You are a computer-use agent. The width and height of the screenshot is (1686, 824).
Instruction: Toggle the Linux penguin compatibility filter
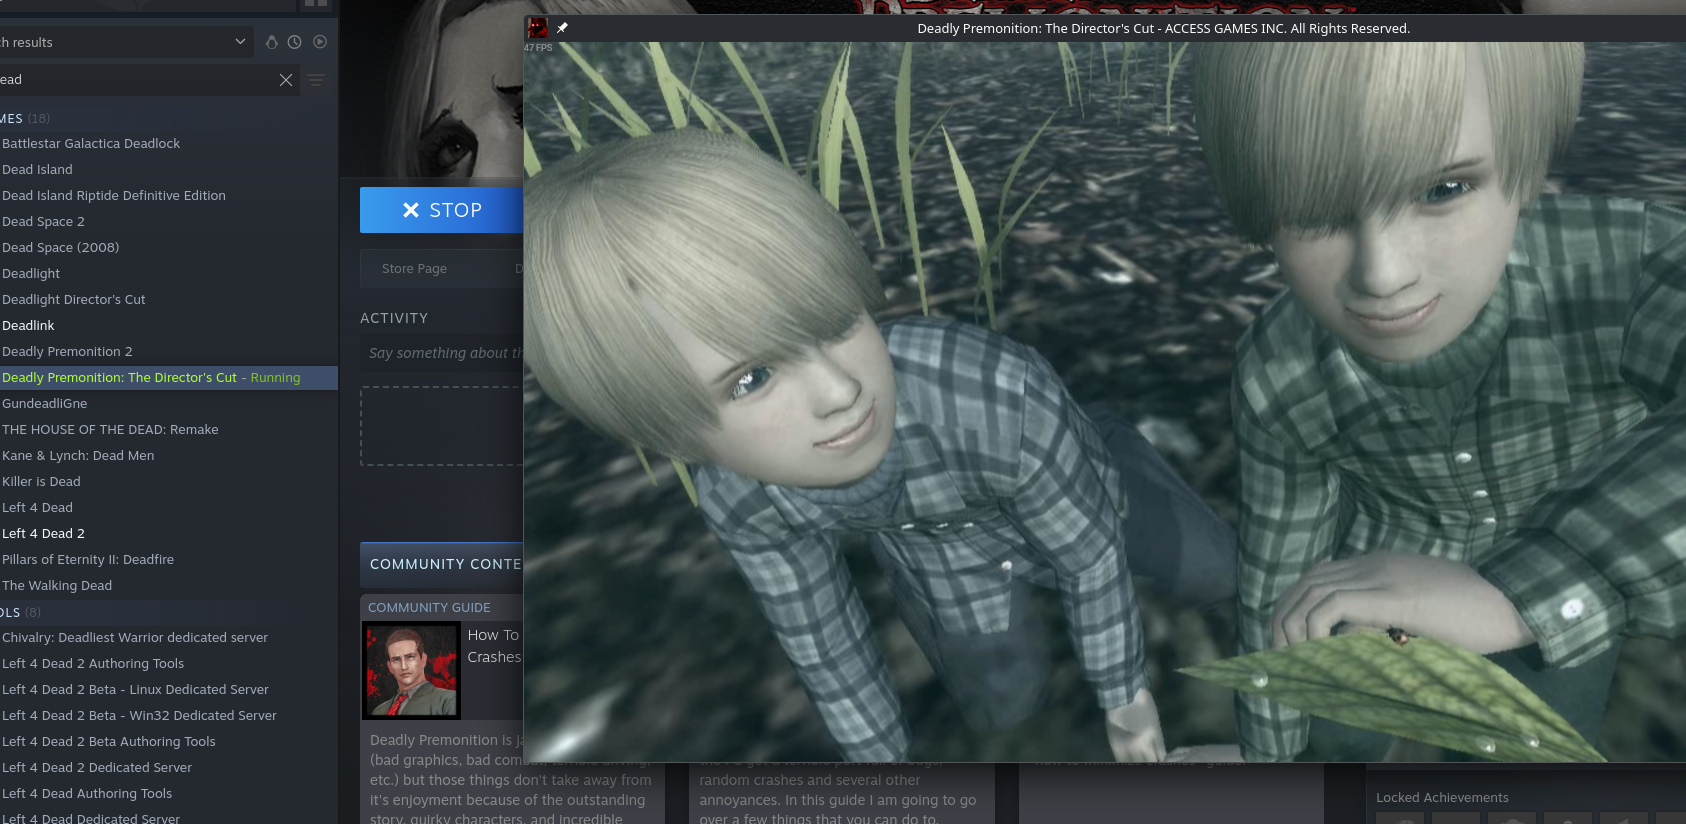271,42
